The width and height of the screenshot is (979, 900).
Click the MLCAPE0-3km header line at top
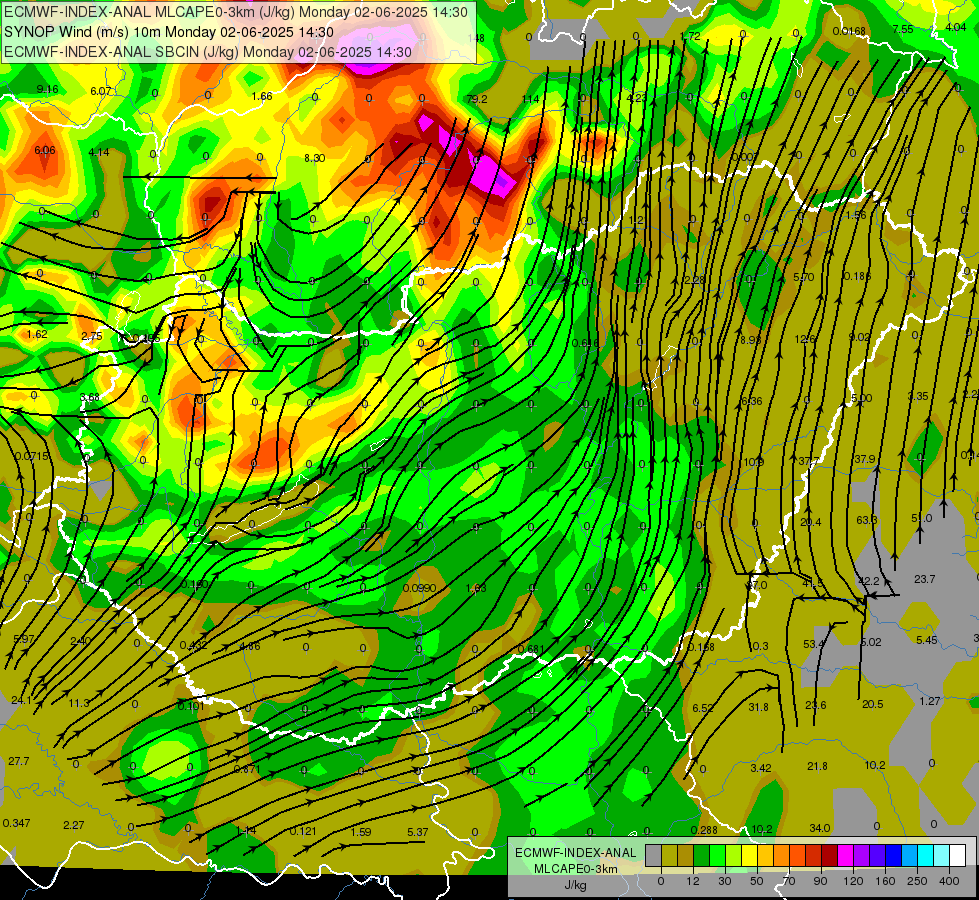tap(236, 12)
